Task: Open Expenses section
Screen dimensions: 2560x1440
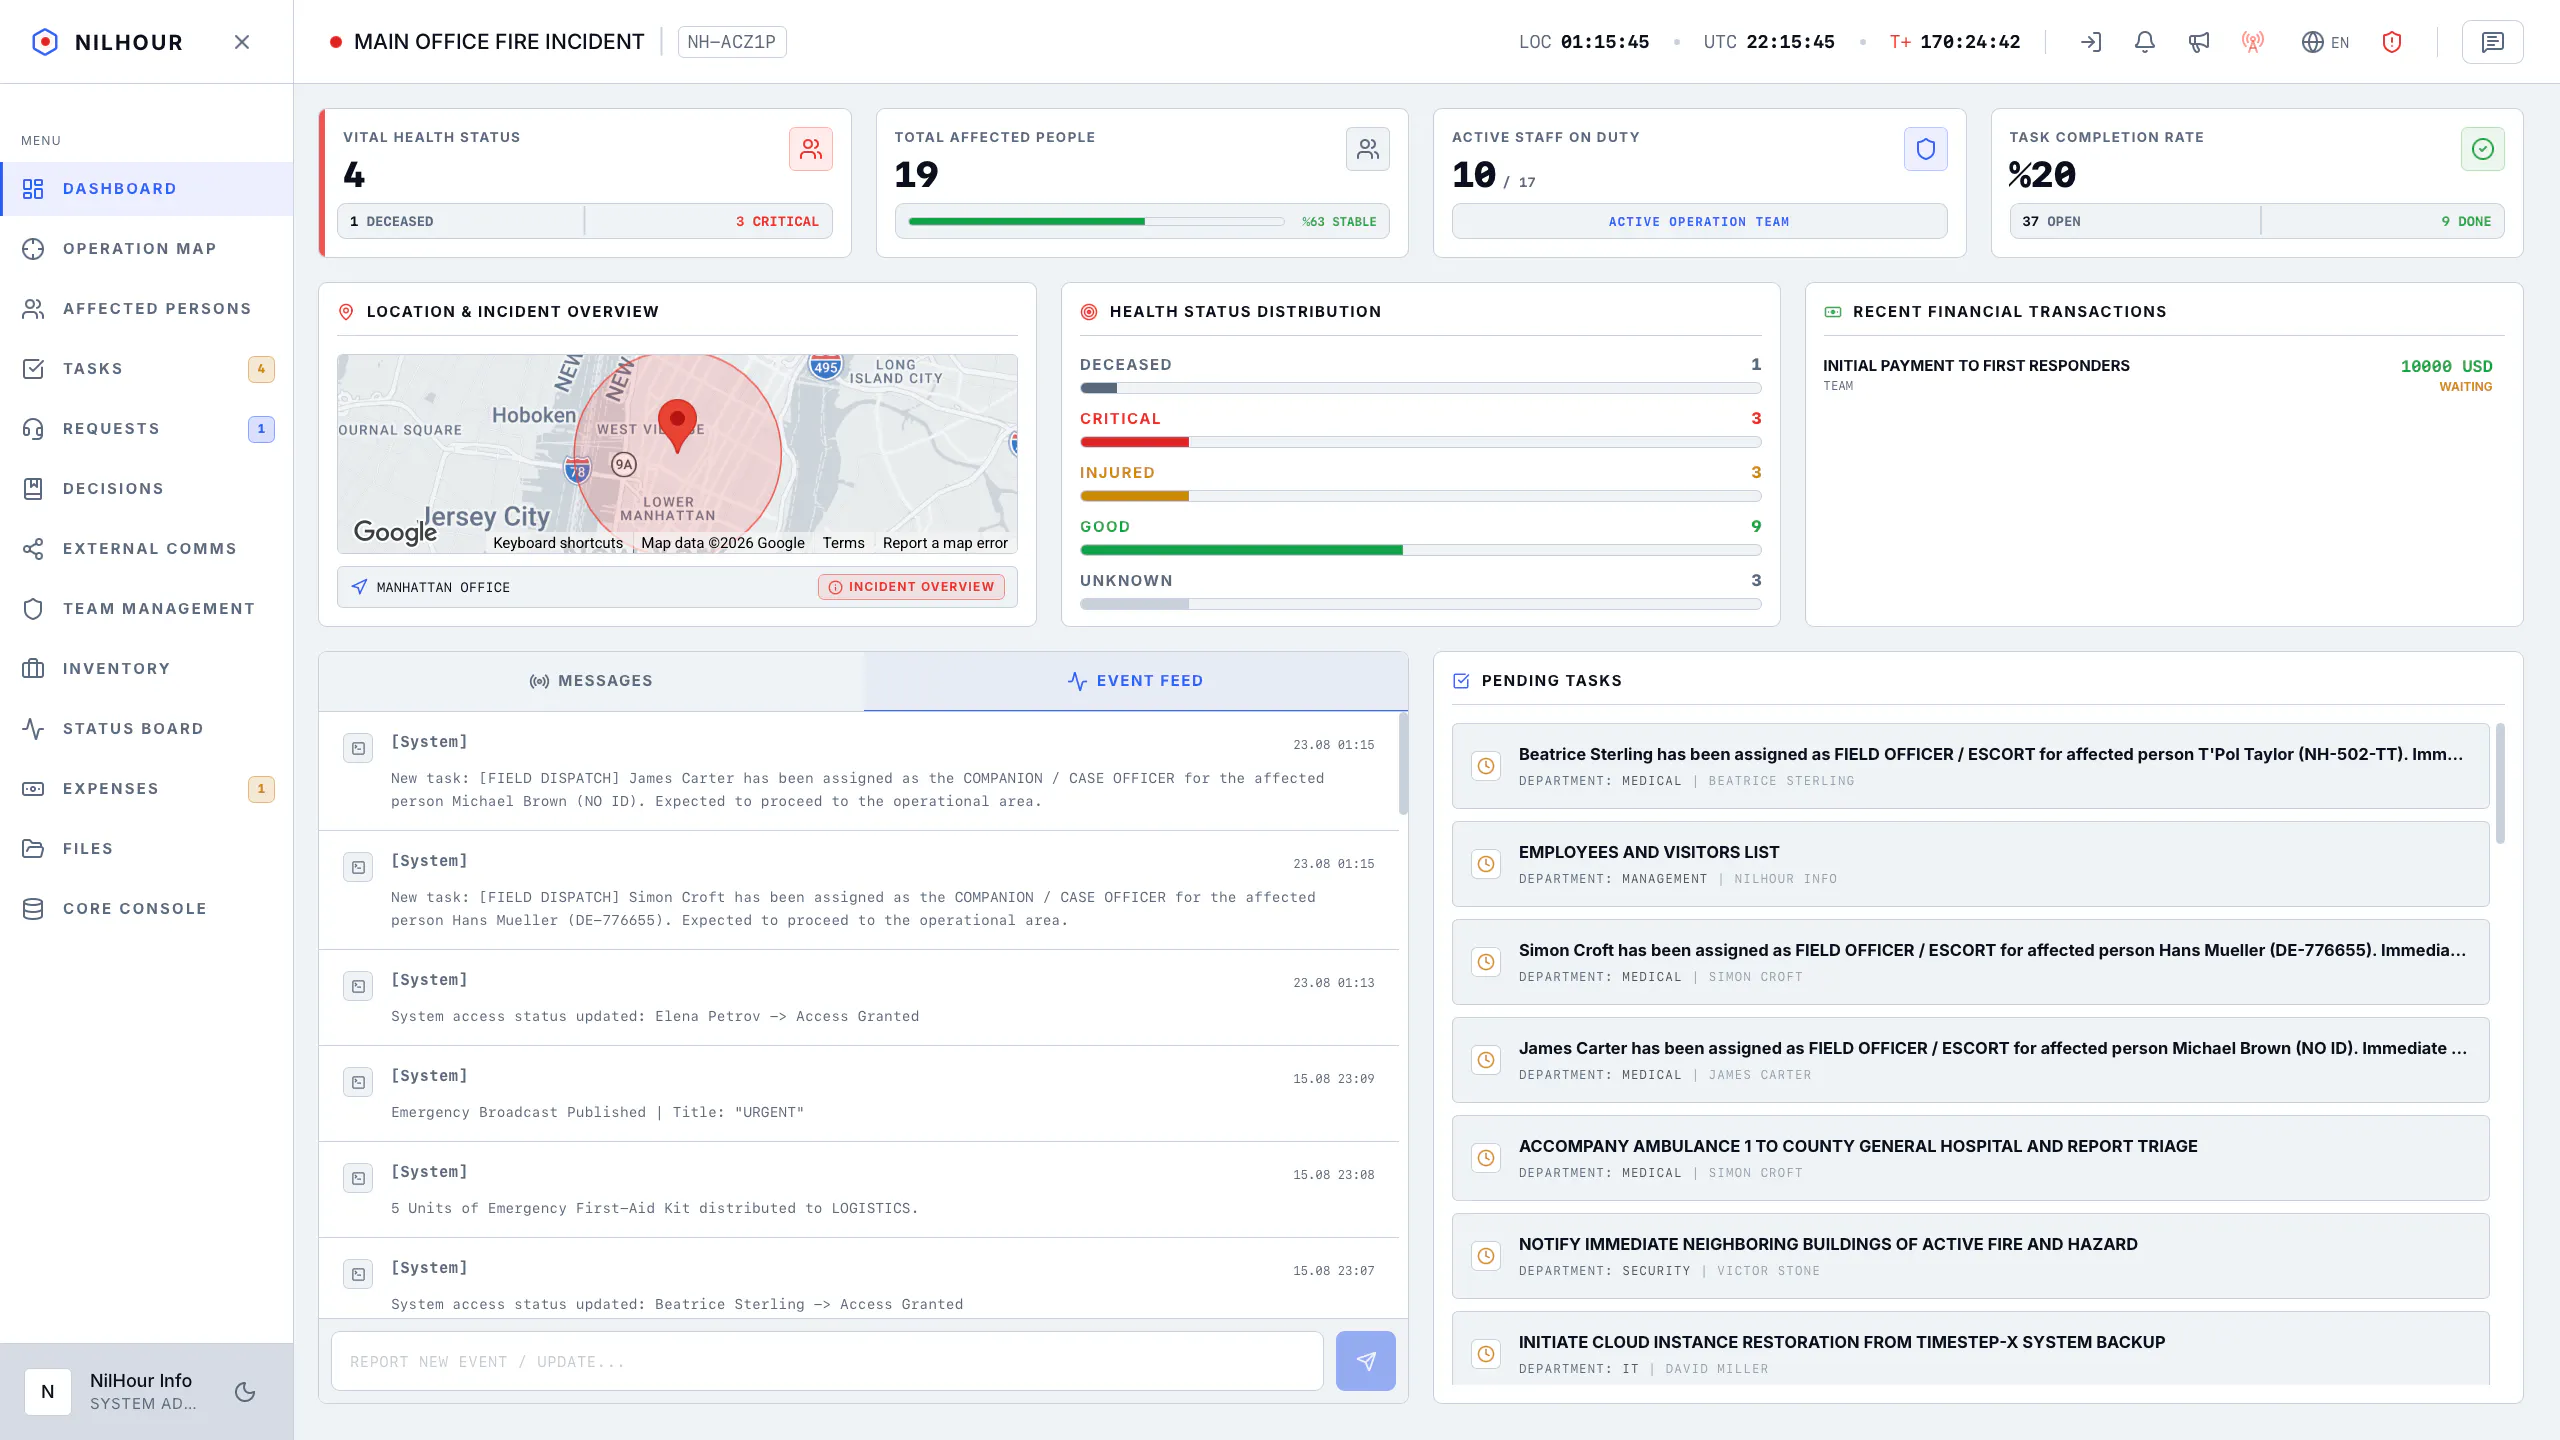Action: (x=147, y=789)
